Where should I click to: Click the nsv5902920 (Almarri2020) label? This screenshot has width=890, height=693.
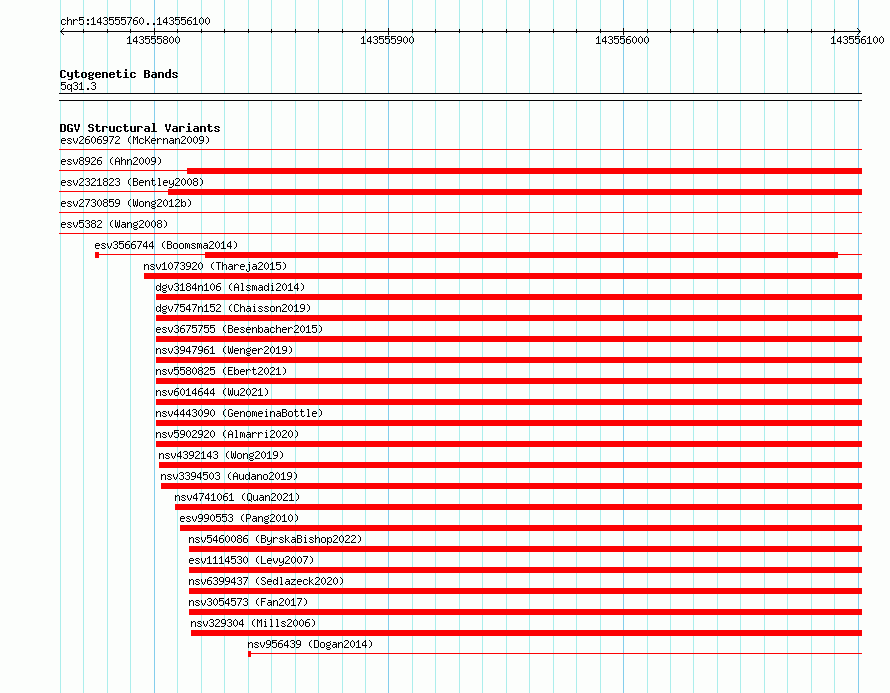coord(227,434)
